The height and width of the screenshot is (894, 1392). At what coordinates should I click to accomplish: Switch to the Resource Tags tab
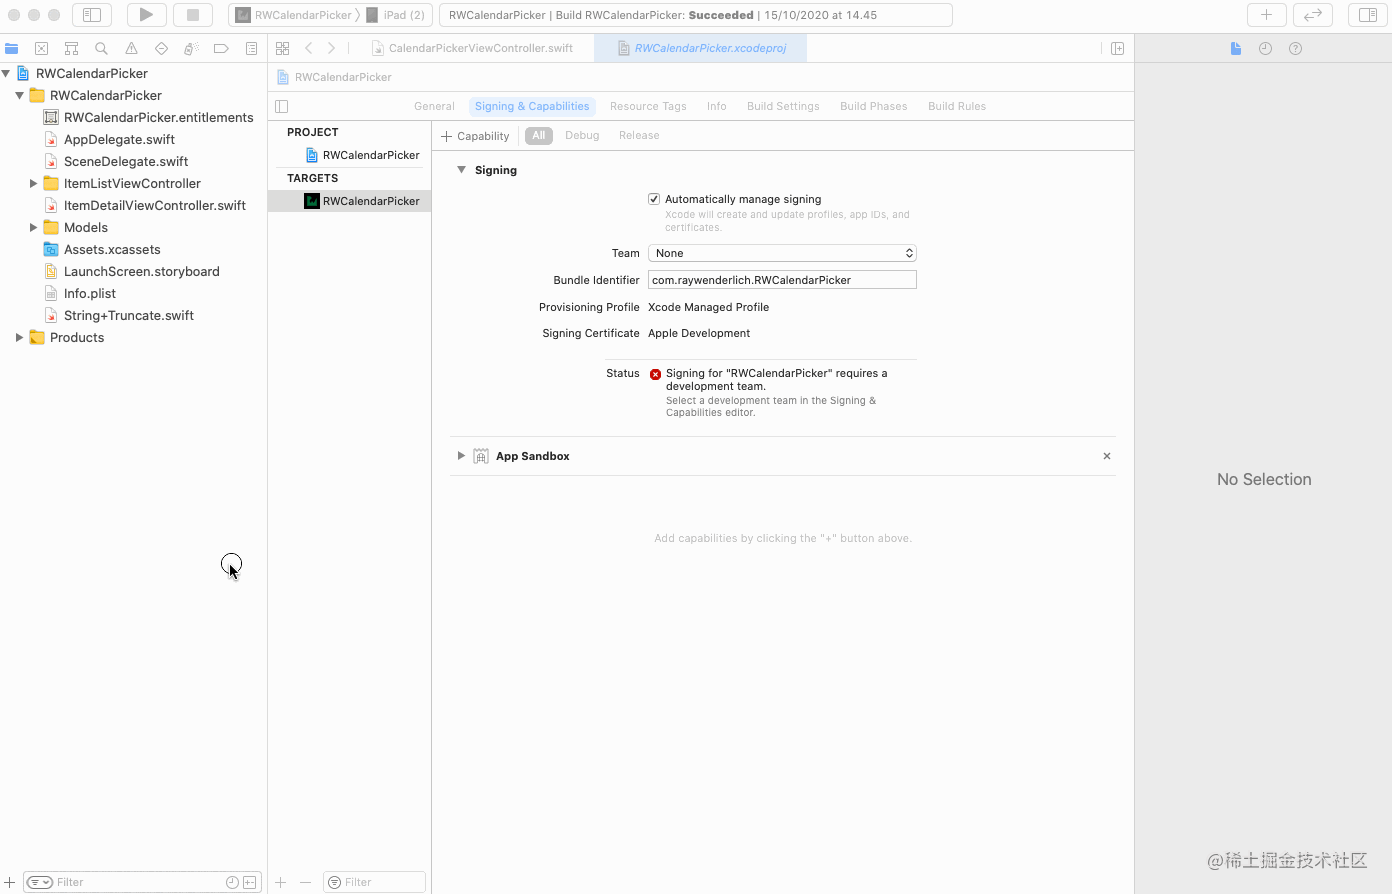648,106
